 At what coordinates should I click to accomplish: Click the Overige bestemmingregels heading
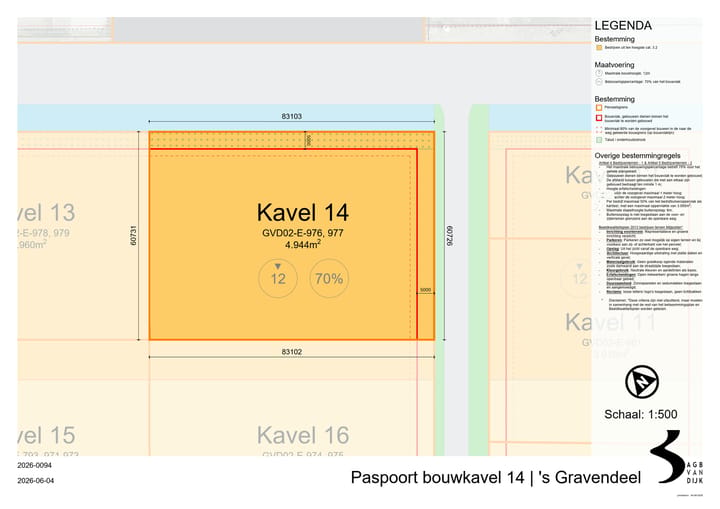[637, 155]
